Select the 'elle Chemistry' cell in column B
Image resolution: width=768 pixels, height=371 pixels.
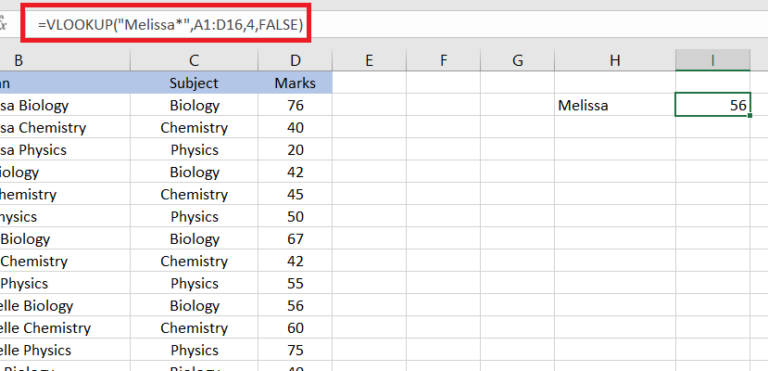pyautogui.click(x=65, y=327)
